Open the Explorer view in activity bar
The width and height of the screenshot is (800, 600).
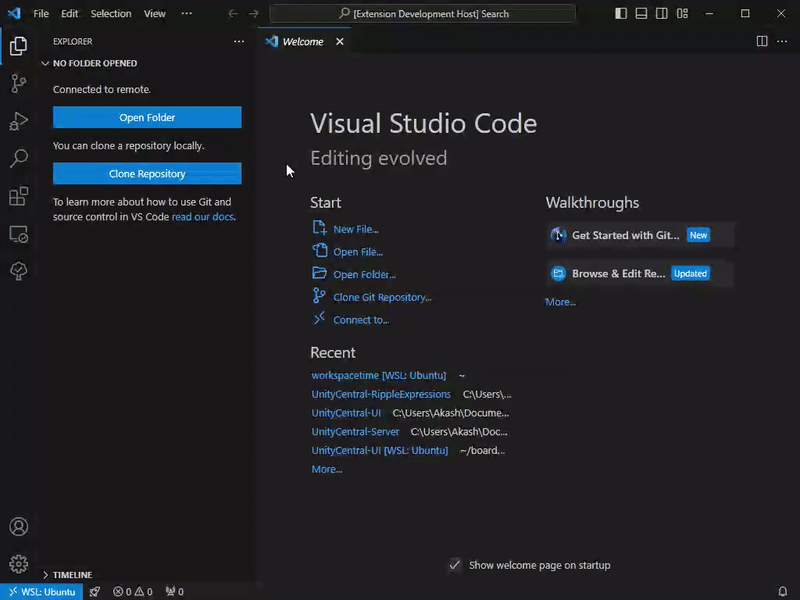pos(18,46)
